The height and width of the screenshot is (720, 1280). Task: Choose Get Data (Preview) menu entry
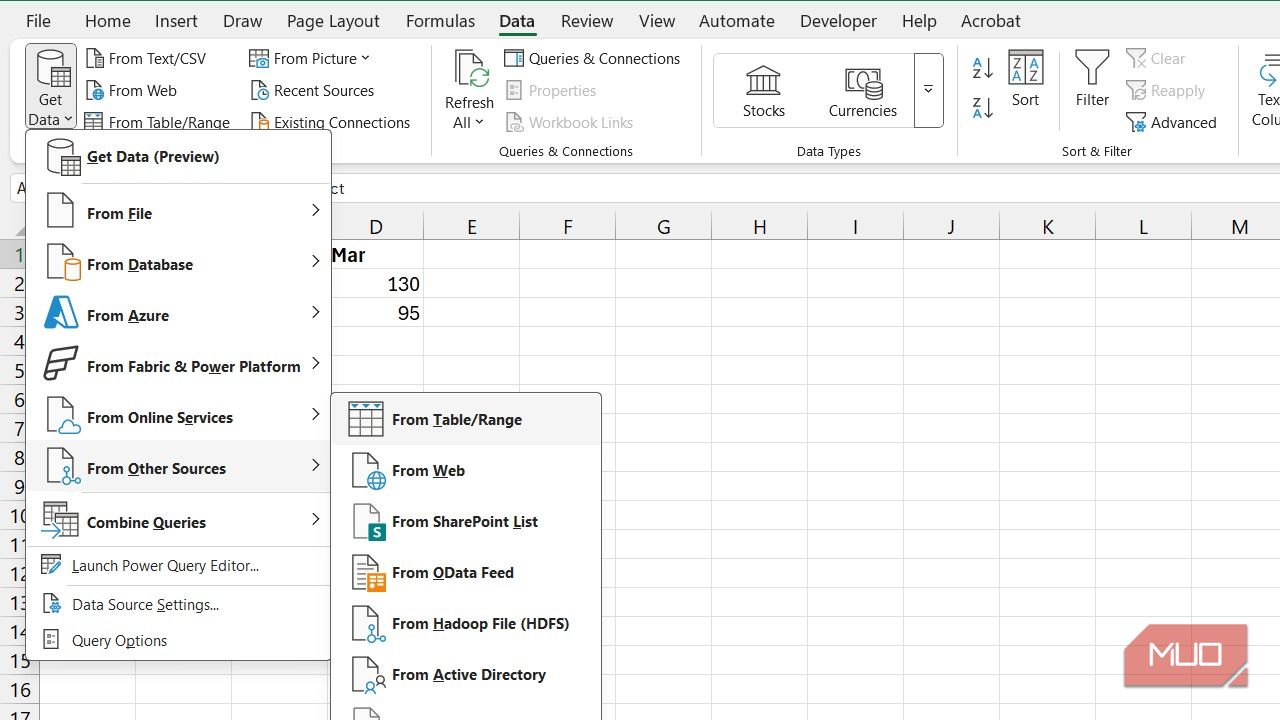(178, 157)
